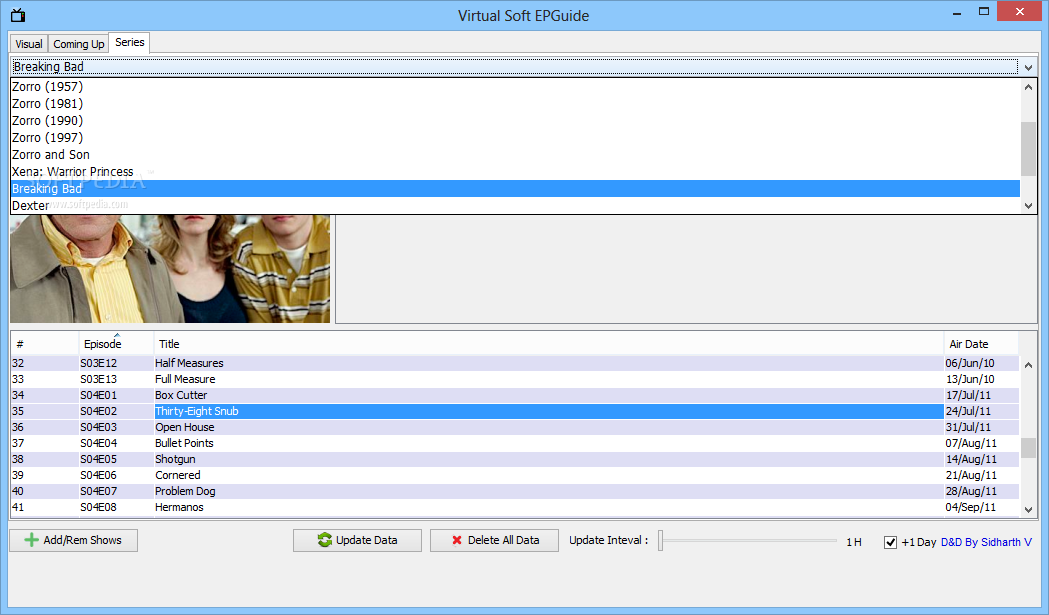Select the Series tab

point(129,42)
